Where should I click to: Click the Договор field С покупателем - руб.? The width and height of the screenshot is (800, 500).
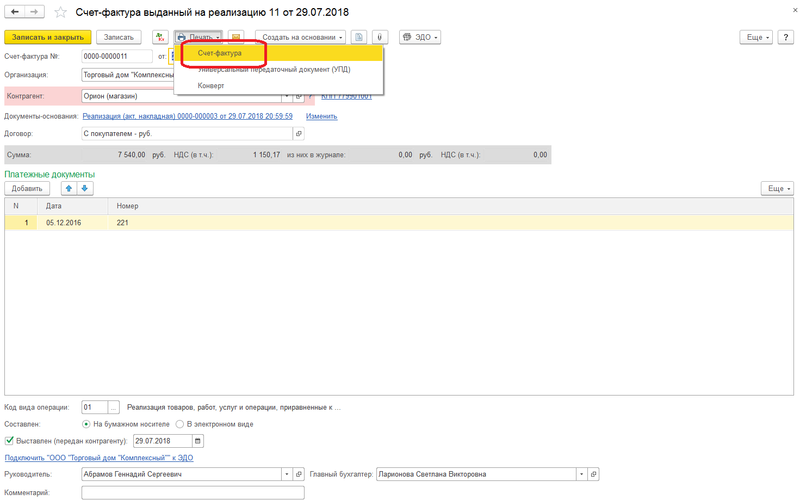(x=187, y=134)
